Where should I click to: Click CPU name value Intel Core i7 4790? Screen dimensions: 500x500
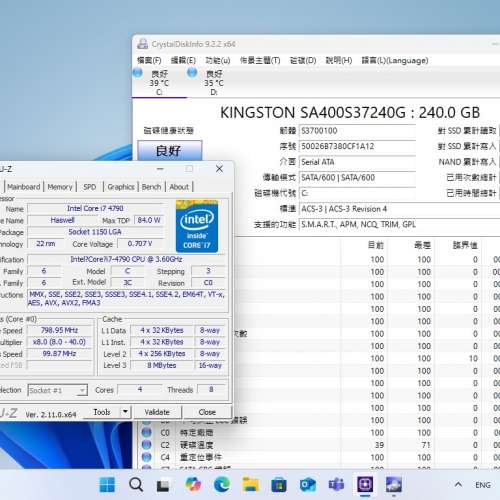click(95, 209)
